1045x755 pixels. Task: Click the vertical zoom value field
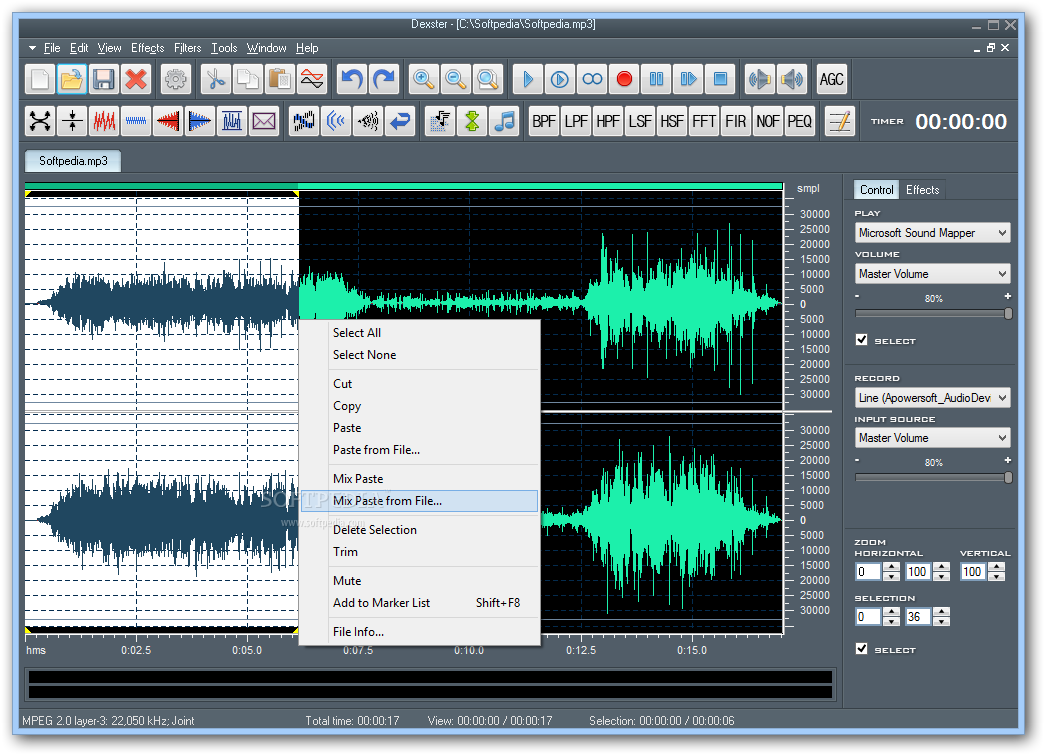point(974,572)
